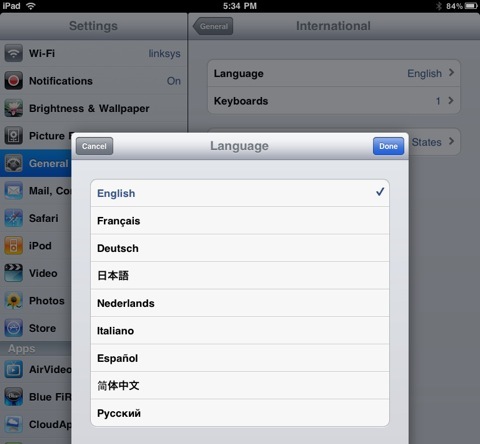This screenshot has height=444, width=480.
Task: Select the Safari compass icon
Action: coord(13,218)
